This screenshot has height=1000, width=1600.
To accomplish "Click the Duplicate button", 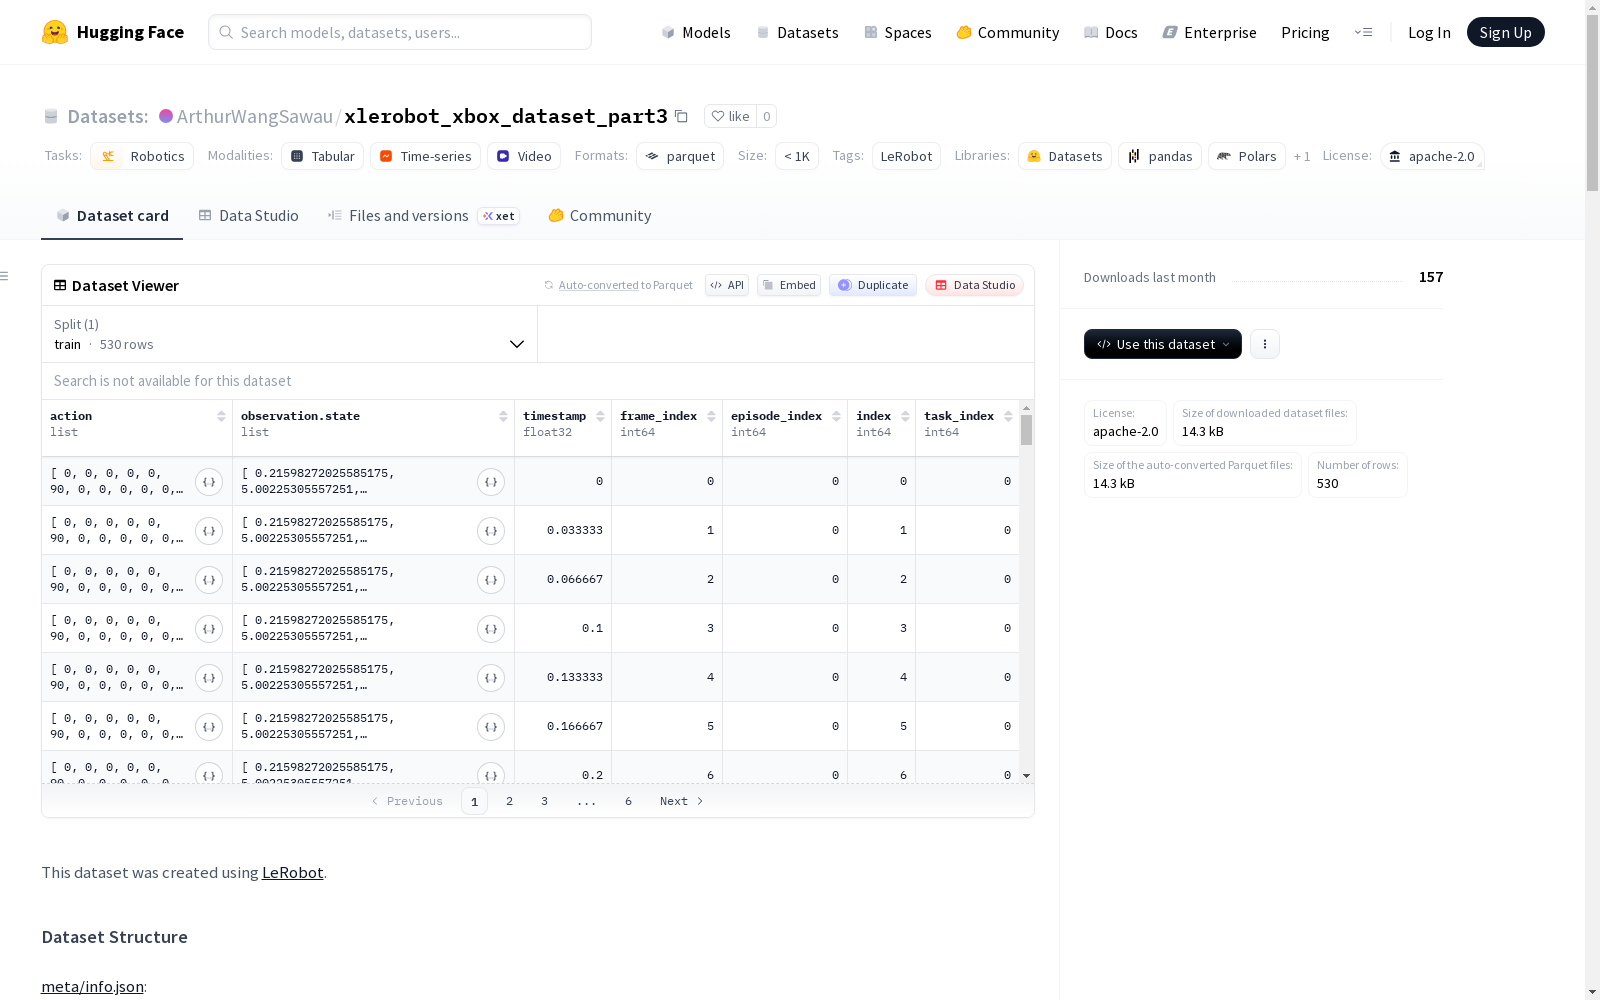I will tap(873, 285).
